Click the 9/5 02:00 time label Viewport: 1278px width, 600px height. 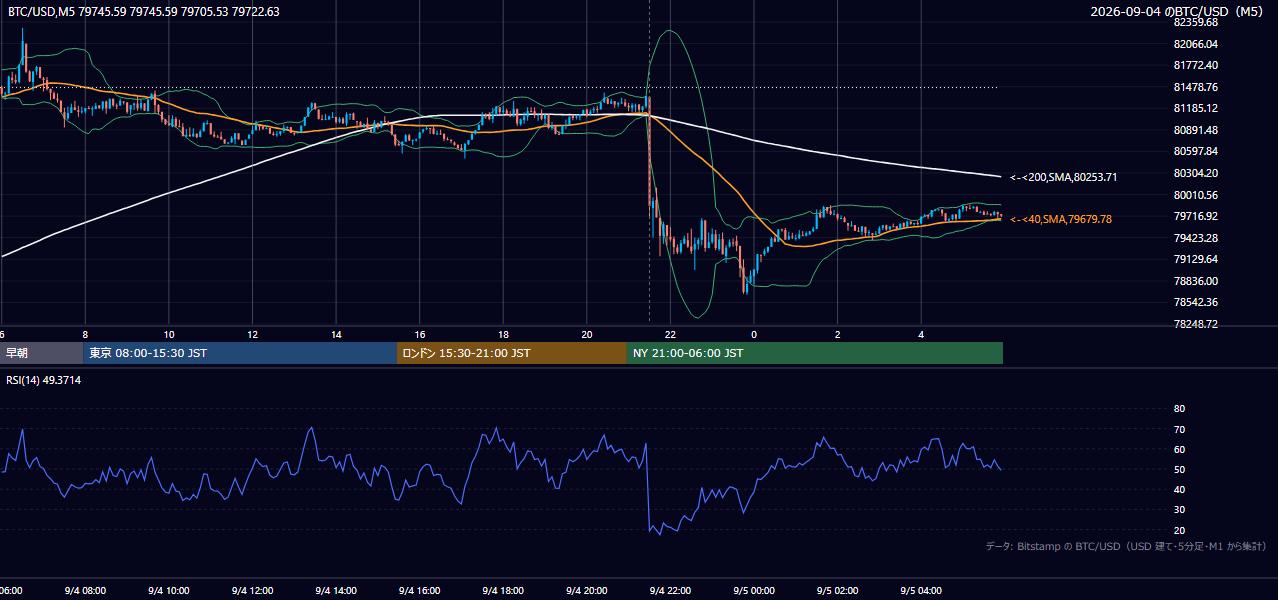(837, 591)
